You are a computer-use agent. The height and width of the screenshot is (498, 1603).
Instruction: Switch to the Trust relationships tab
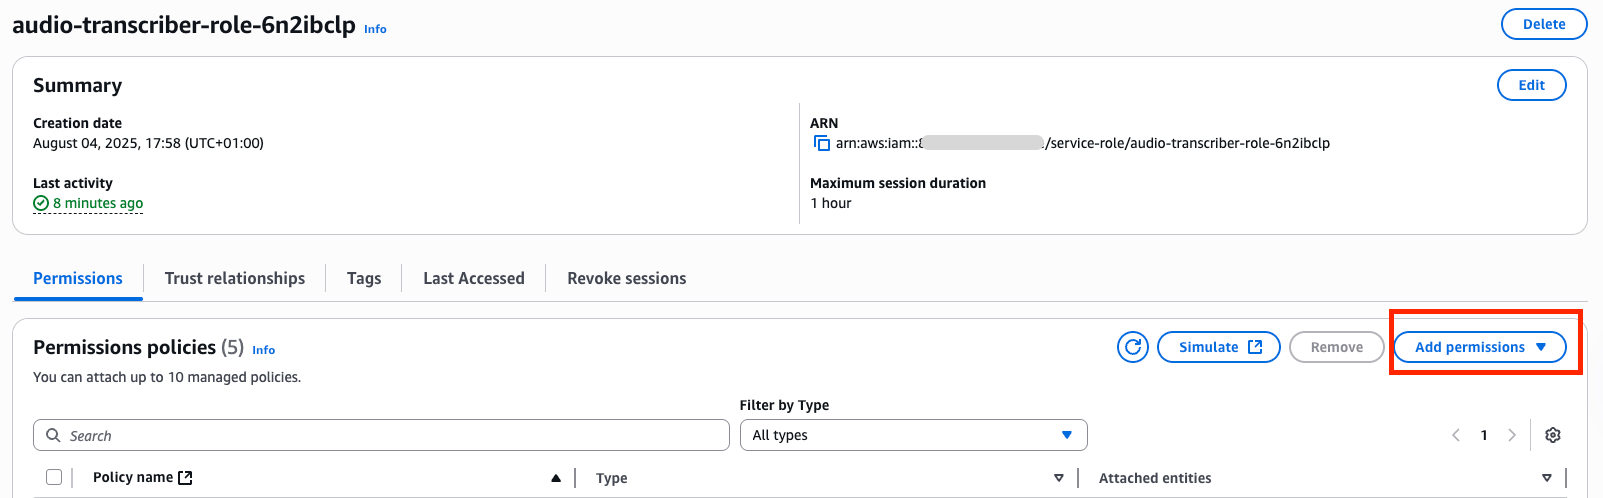(x=235, y=278)
